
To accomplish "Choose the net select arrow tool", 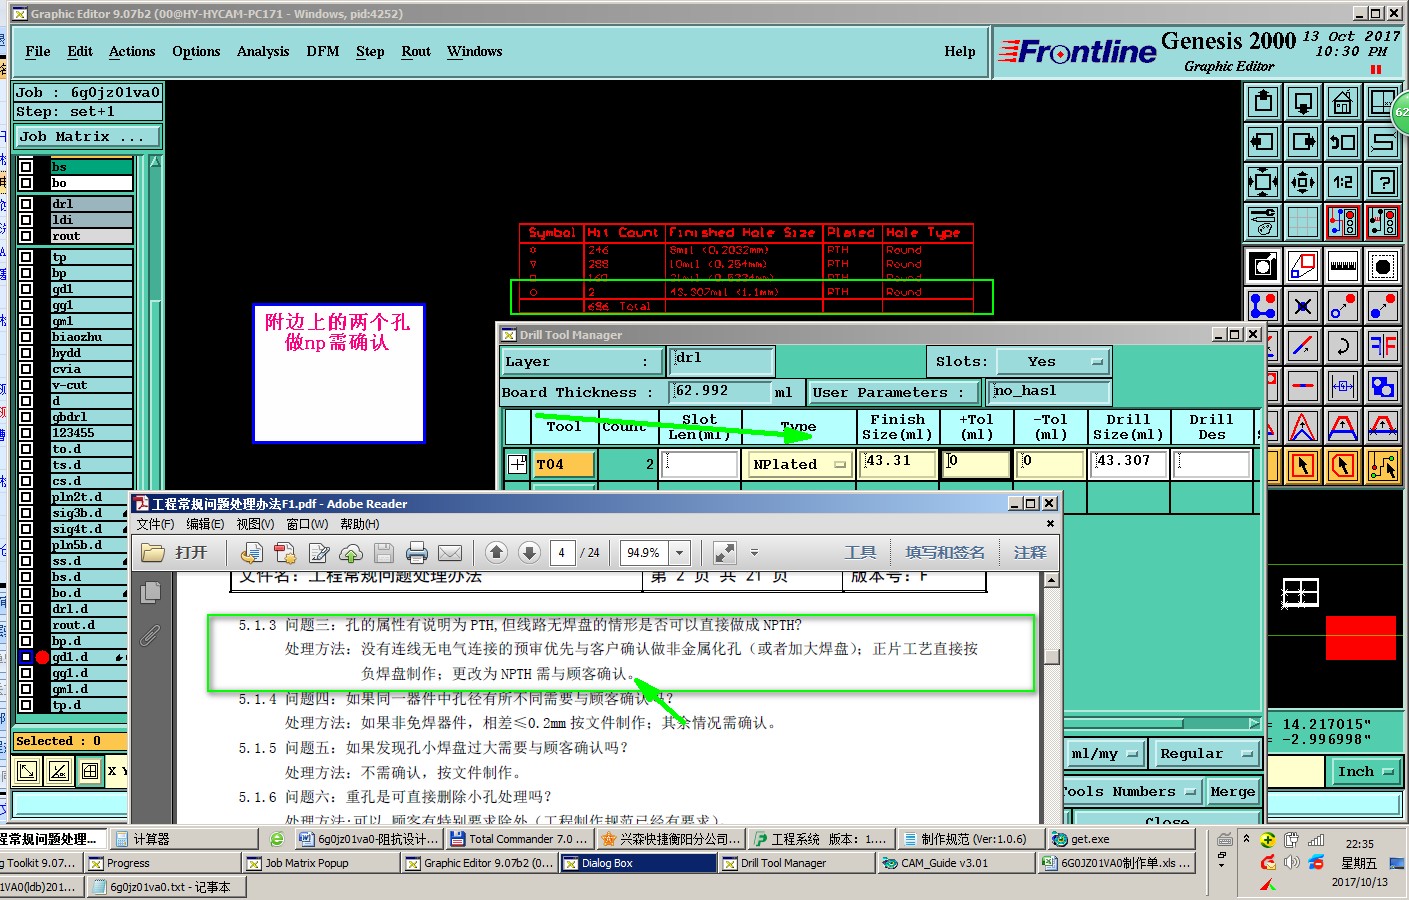I will [x=1383, y=466].
